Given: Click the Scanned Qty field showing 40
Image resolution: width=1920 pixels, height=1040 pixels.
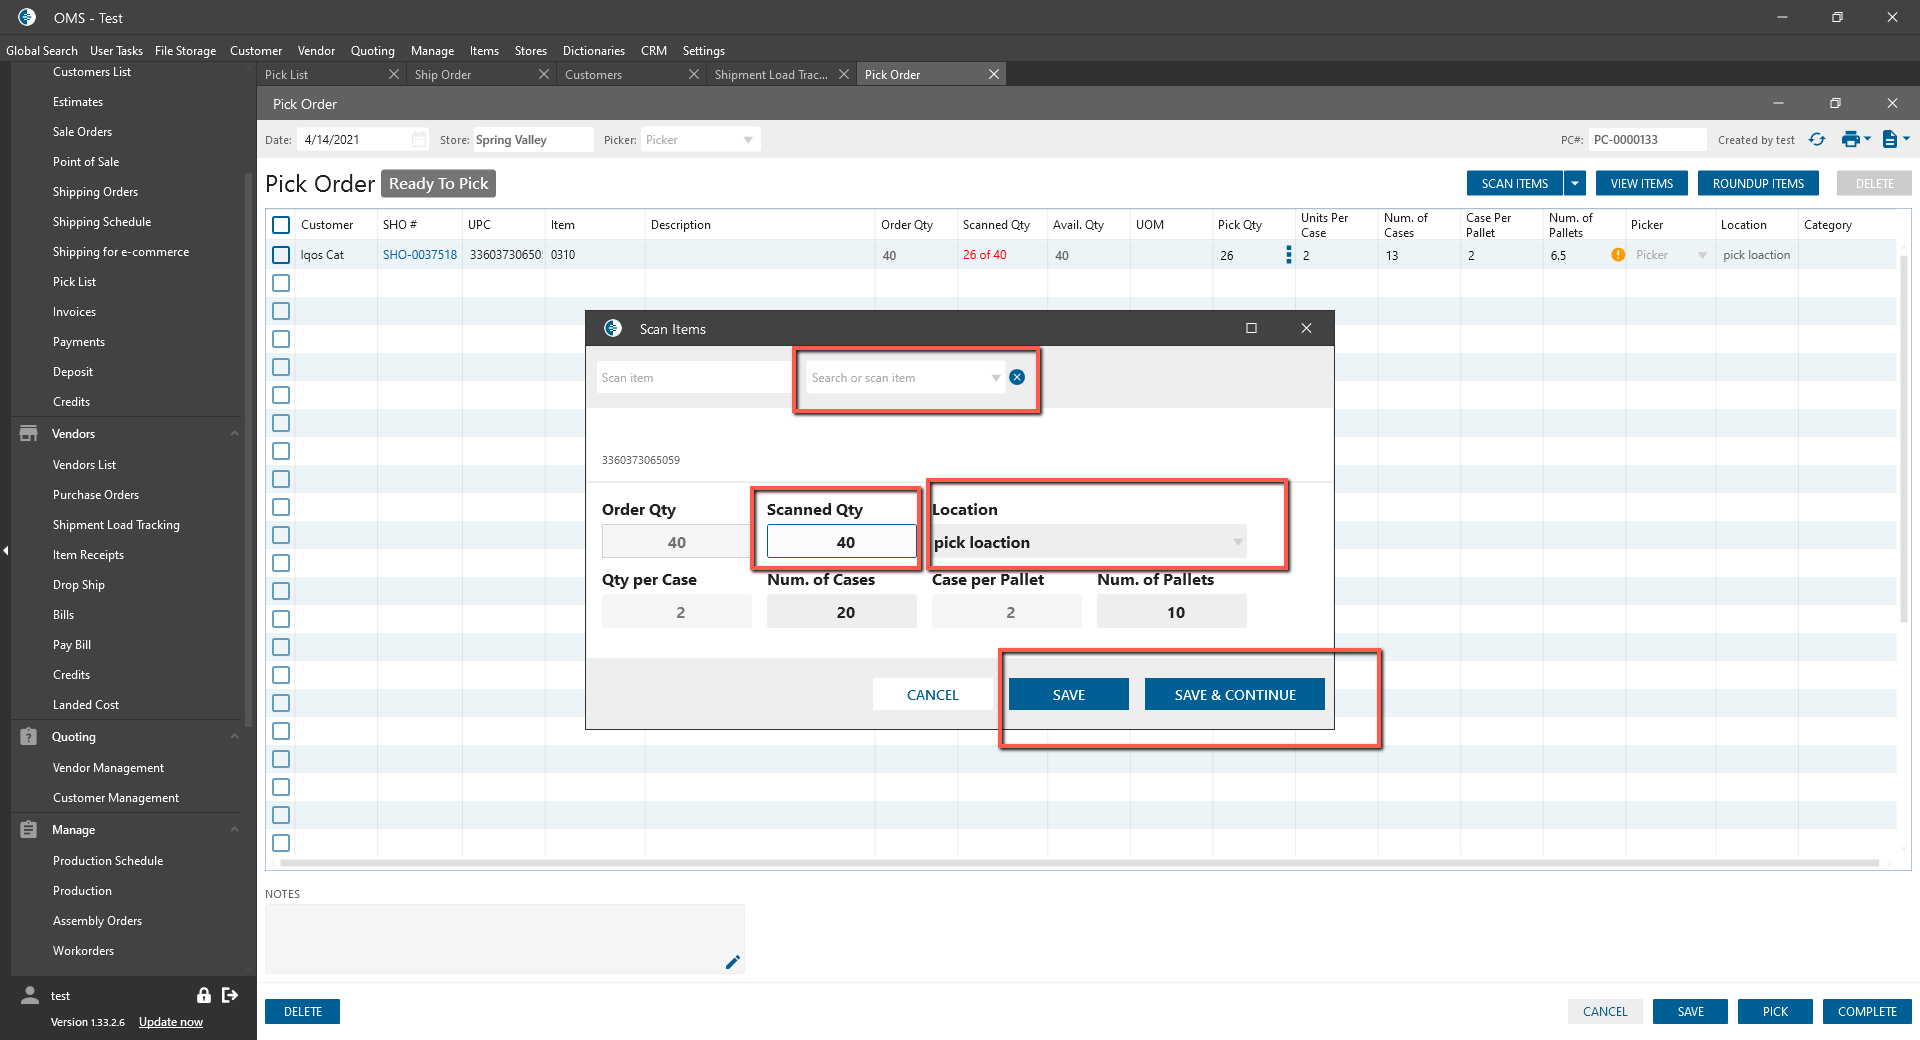Looking at the screenshot, I should coord(842,542).
